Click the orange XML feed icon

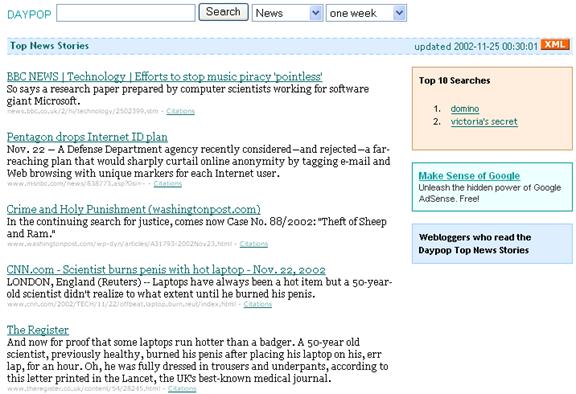click(x=555, y=44)
